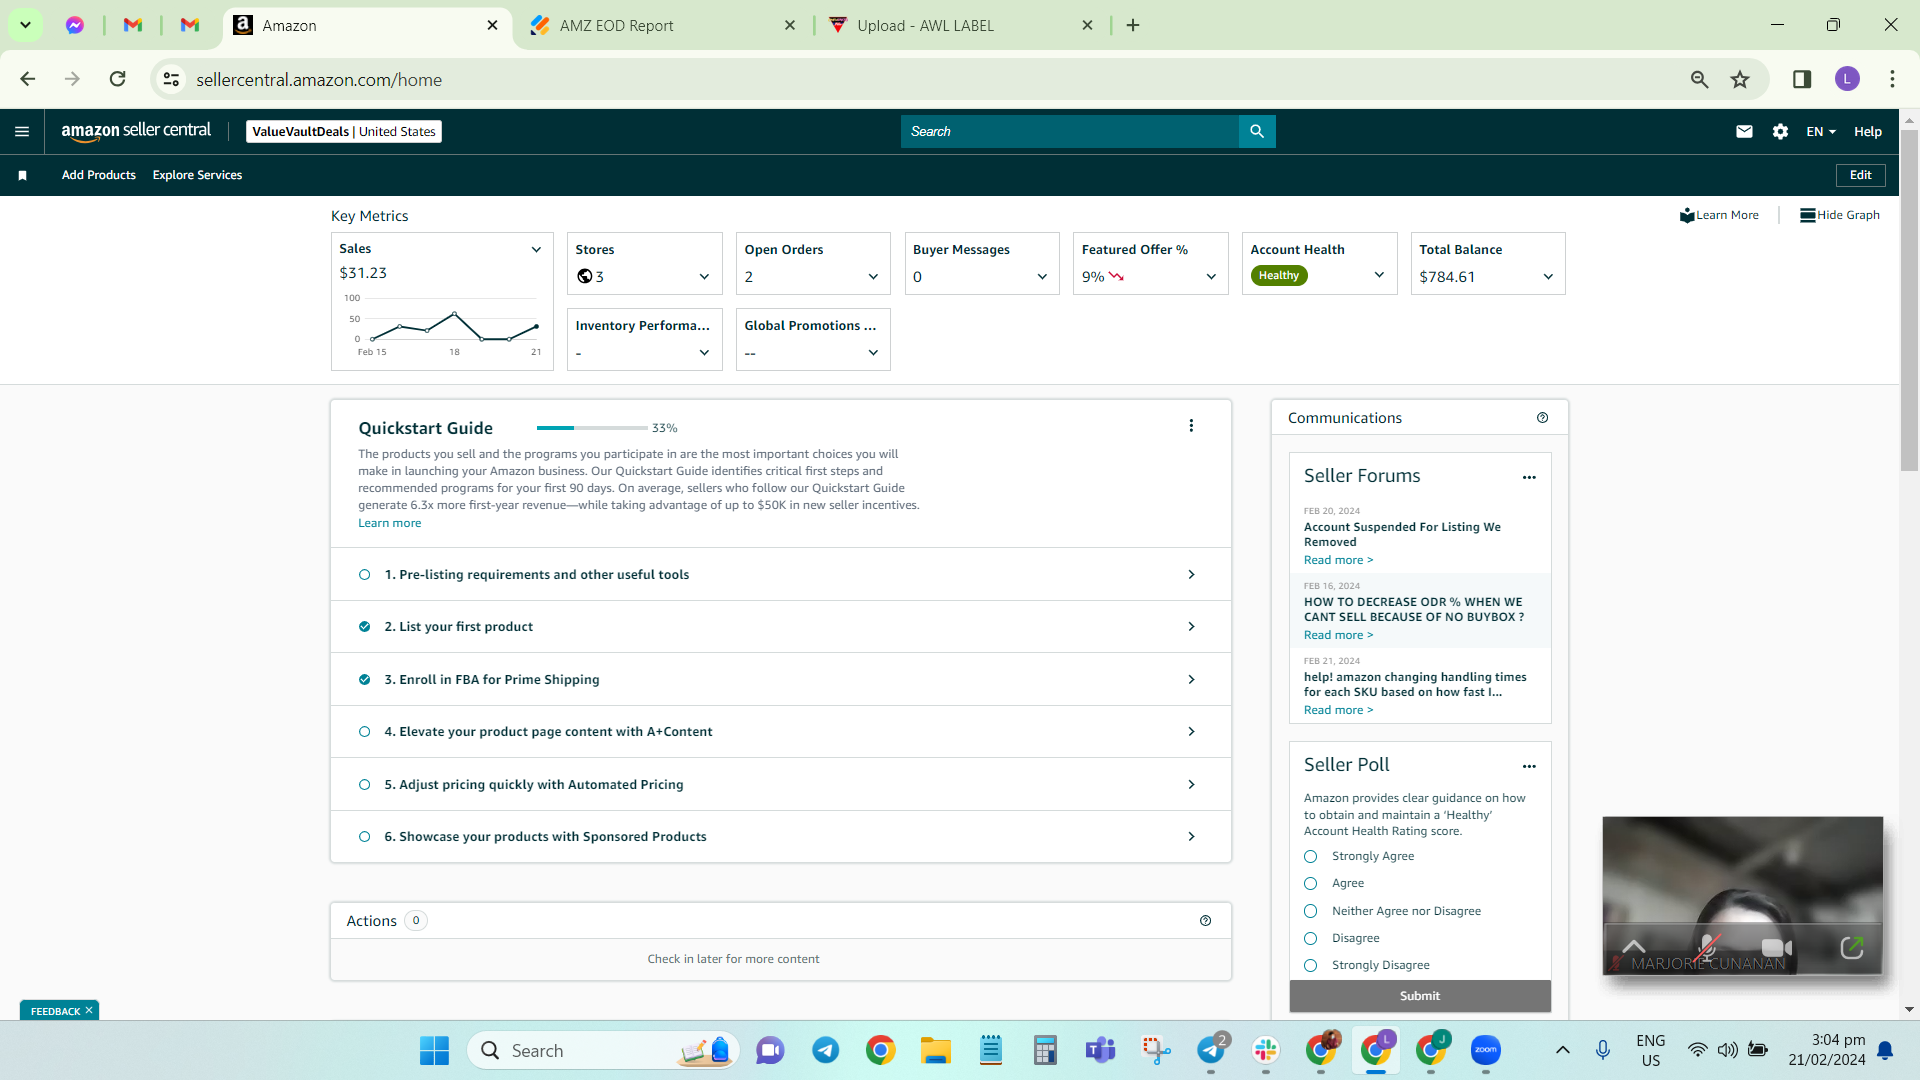Screen dimensions: 1920x1080
Task: Click the Actions help icon
Action: tap(1205, 921)
